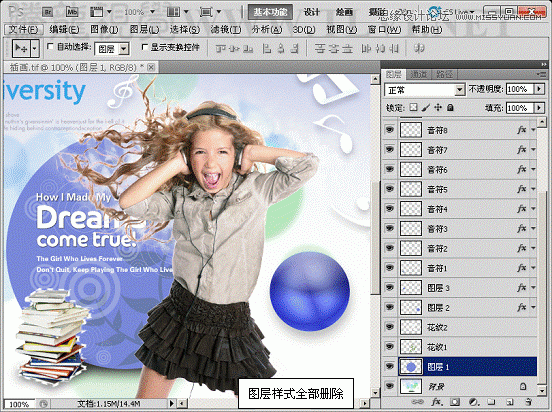Add a layer mask icon
Image resolution: width=552 pixels, height=412 pixels.
(455, 401)
